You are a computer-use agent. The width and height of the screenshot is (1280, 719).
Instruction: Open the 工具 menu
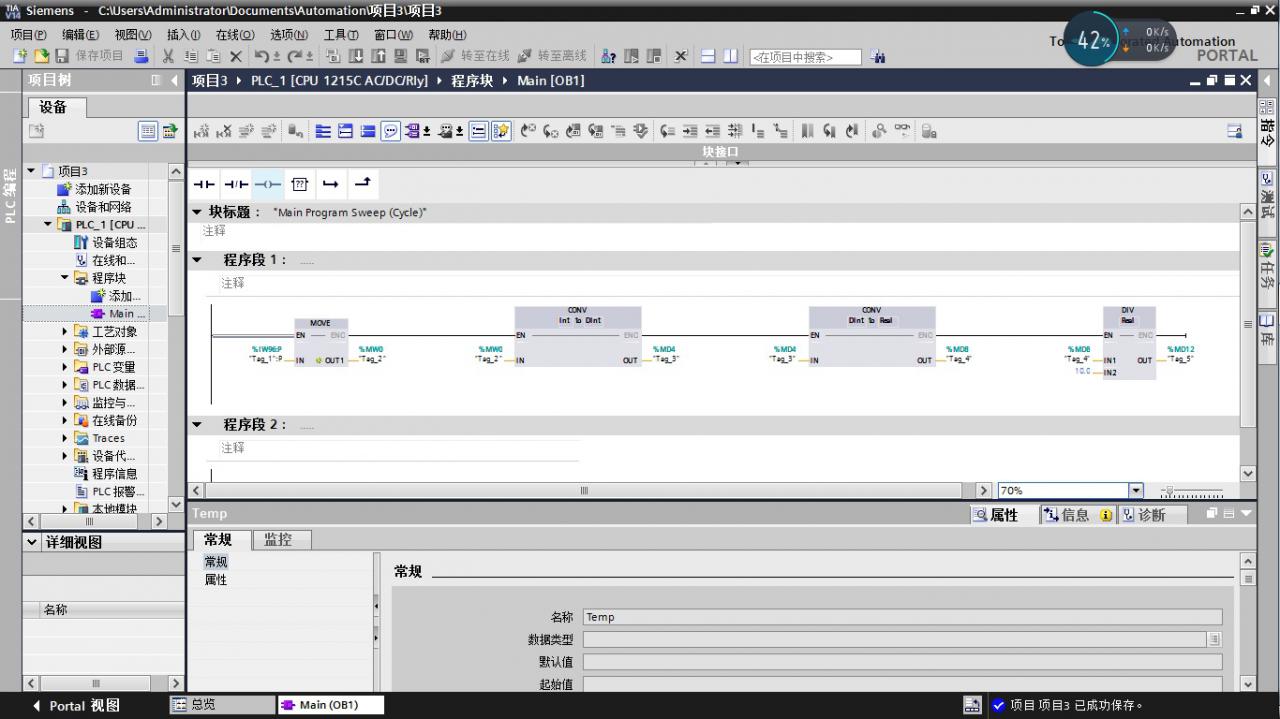[341, 35]
